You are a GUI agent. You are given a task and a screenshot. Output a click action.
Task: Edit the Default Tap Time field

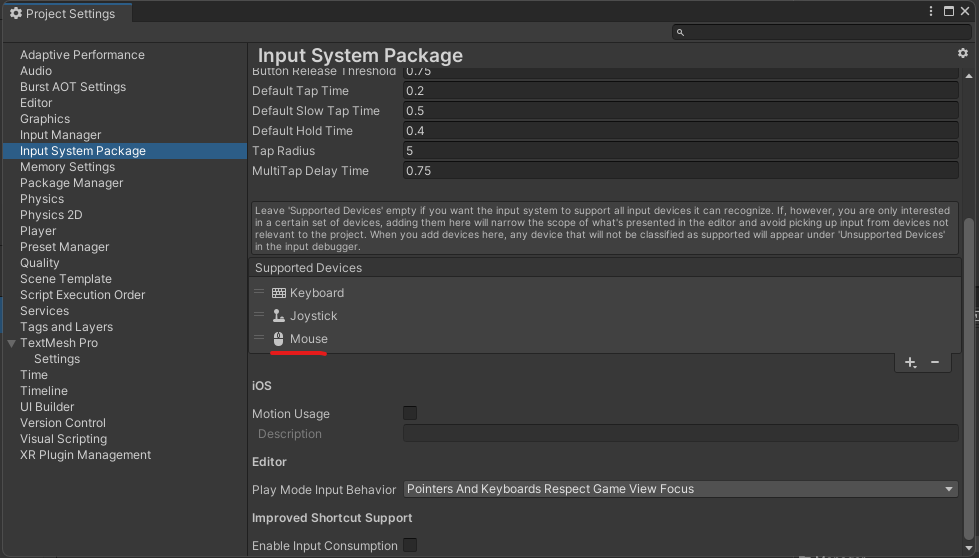(x=681, y=91)
